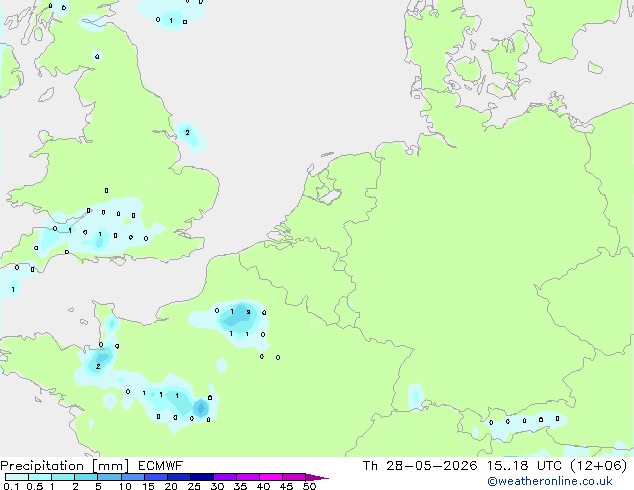
Task: Select the 0.5–1 mm legend color swatch
Action: tap(40, 477)
